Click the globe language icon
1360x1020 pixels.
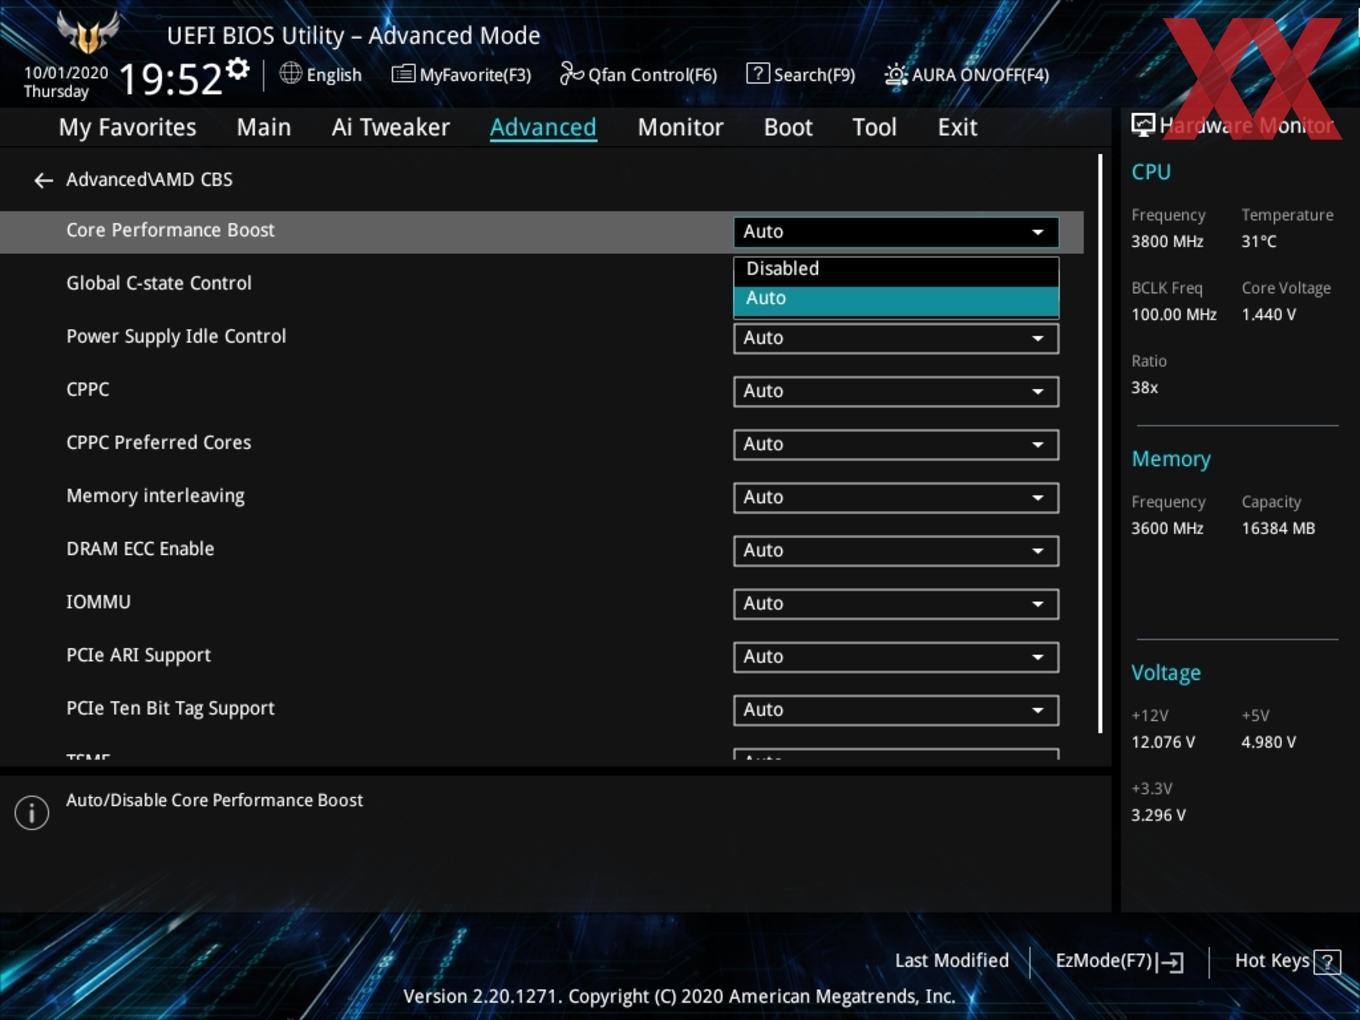click(290, 73)
